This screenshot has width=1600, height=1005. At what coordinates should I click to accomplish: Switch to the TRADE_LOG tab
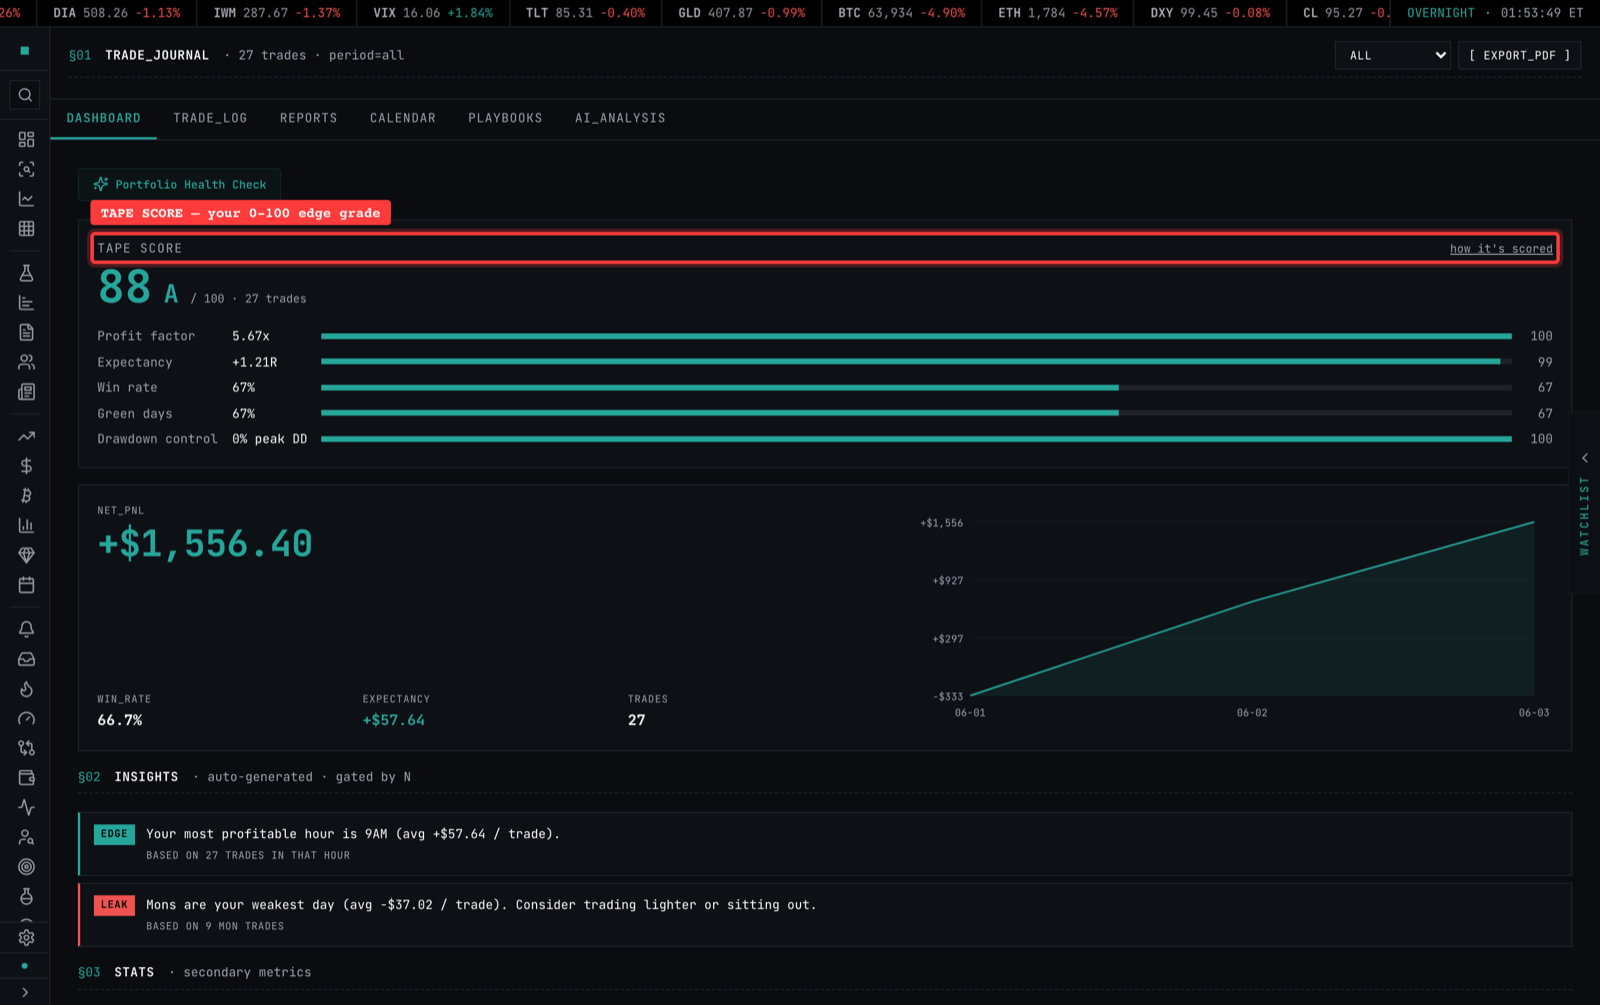[210, 118]
